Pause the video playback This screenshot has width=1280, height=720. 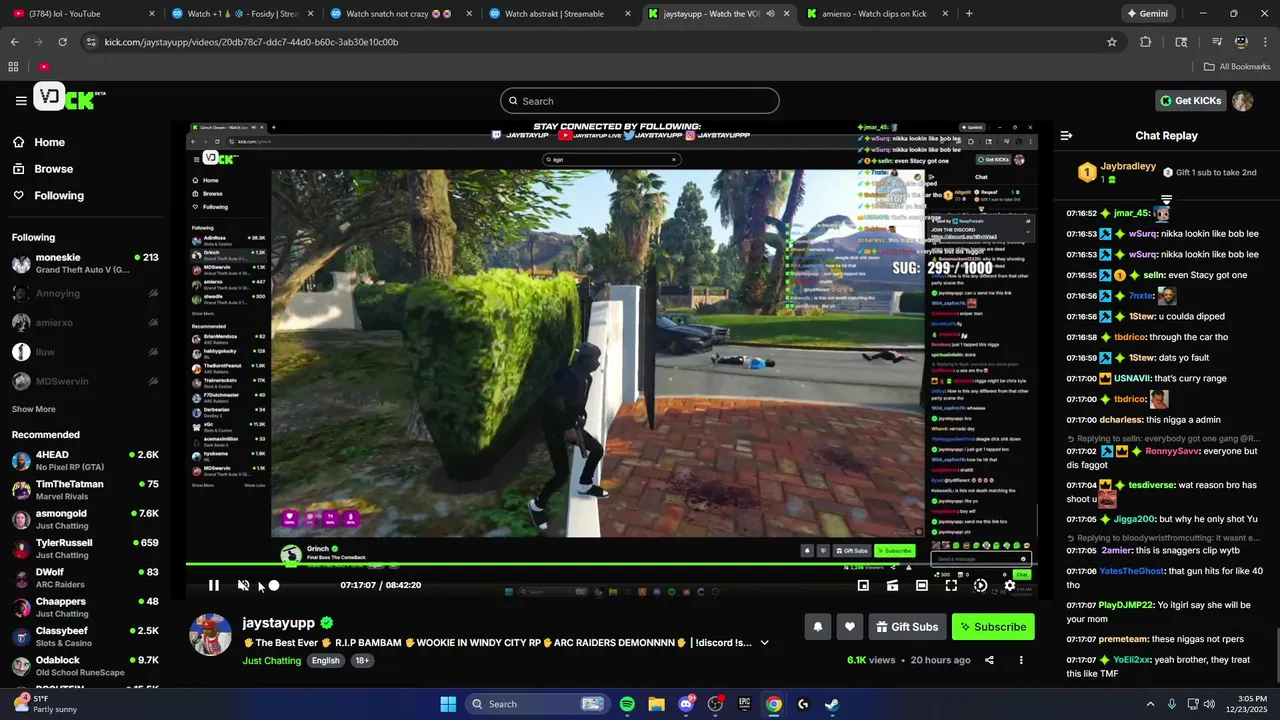(x=213, y=585)
